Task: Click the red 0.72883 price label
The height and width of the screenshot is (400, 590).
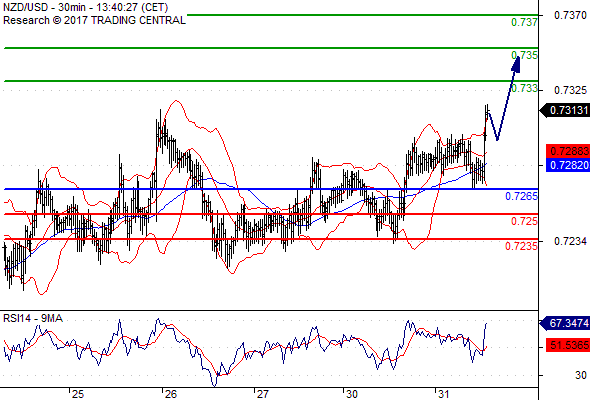Action: pyautogui.click(x=568, y=151)
